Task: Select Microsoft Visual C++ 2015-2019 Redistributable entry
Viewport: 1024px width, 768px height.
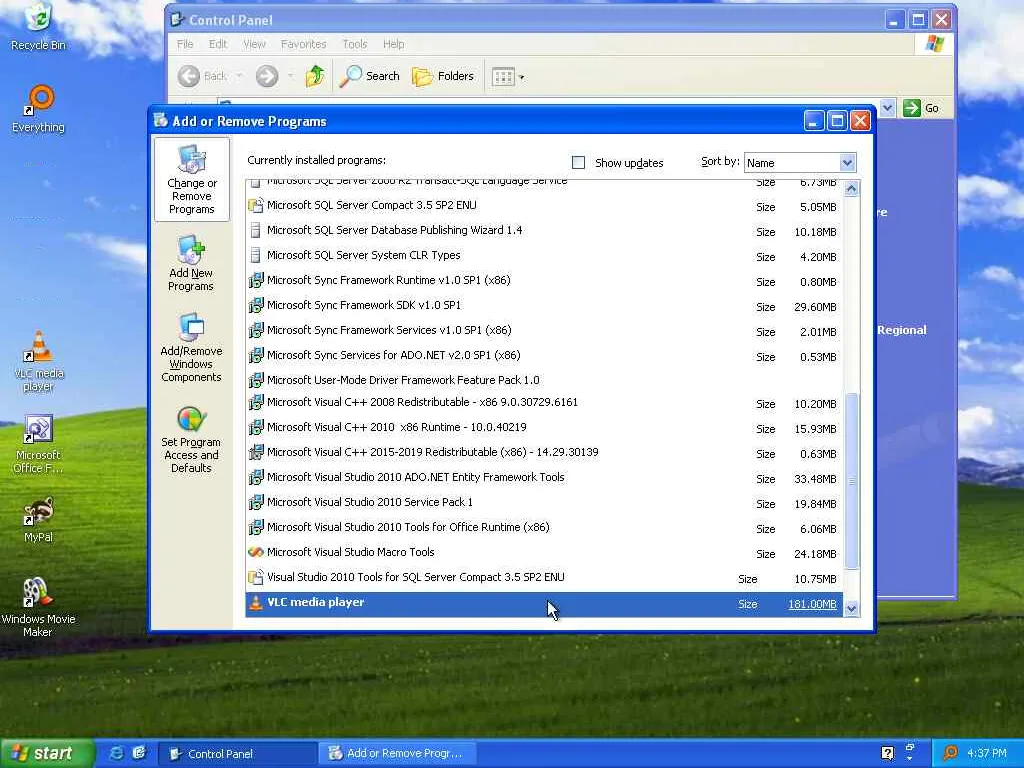Action: pyautogui.click(x=544, y=453)
